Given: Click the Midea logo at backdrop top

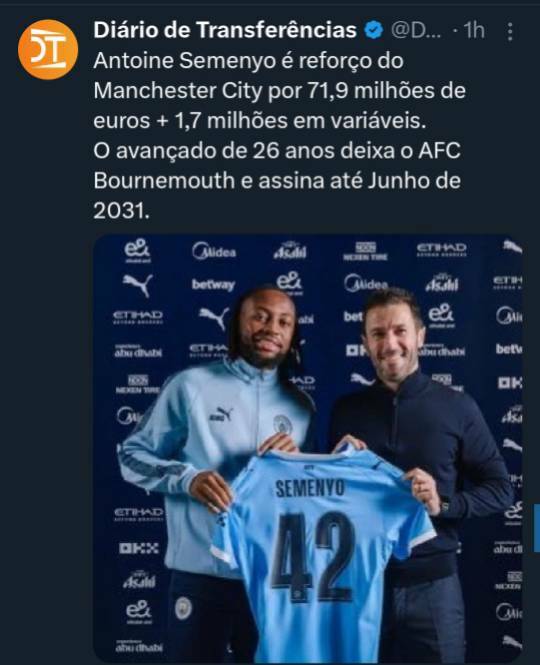Looking at the screenshot, I should [214, 251].
